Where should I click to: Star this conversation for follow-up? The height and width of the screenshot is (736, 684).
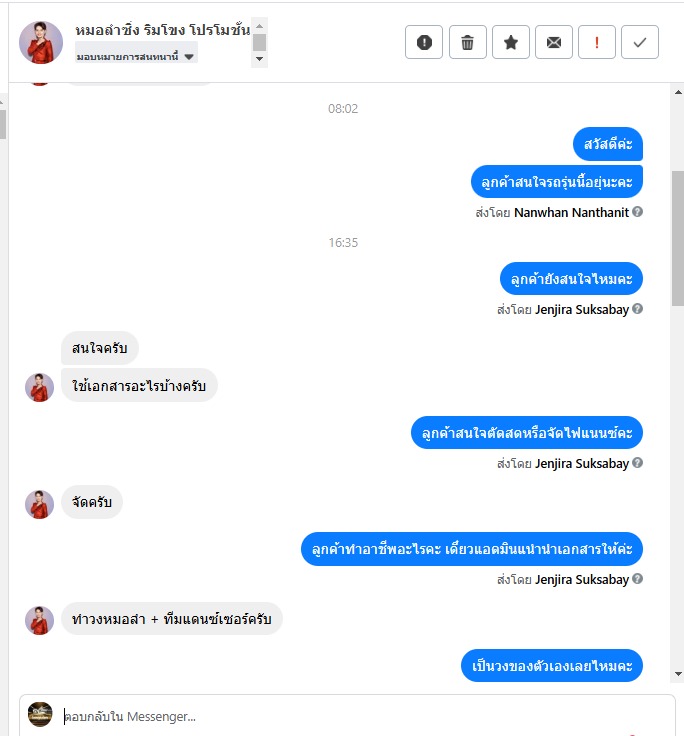pos(511,42)
